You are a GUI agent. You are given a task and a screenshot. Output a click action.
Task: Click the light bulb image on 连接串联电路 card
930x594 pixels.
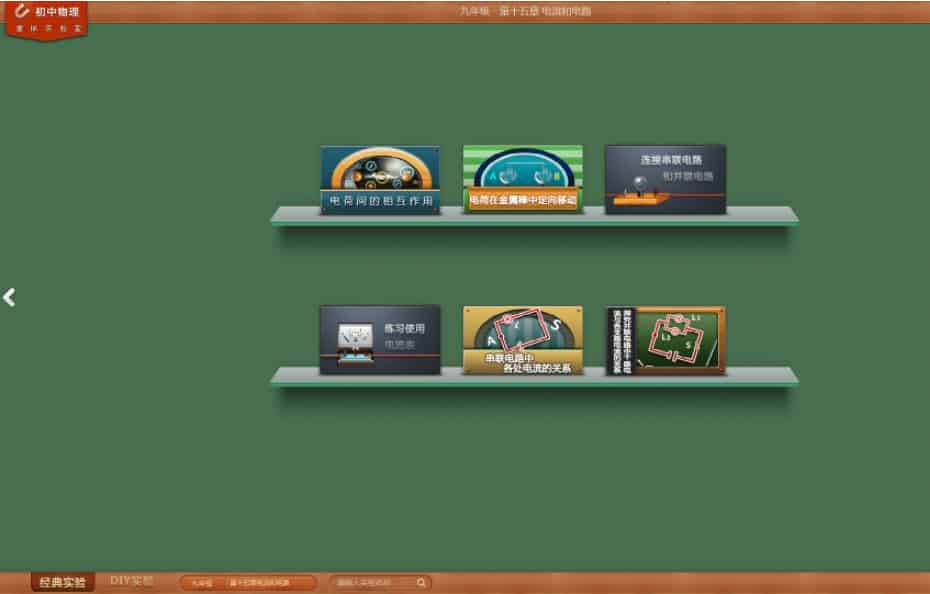[x=635, y=186]
